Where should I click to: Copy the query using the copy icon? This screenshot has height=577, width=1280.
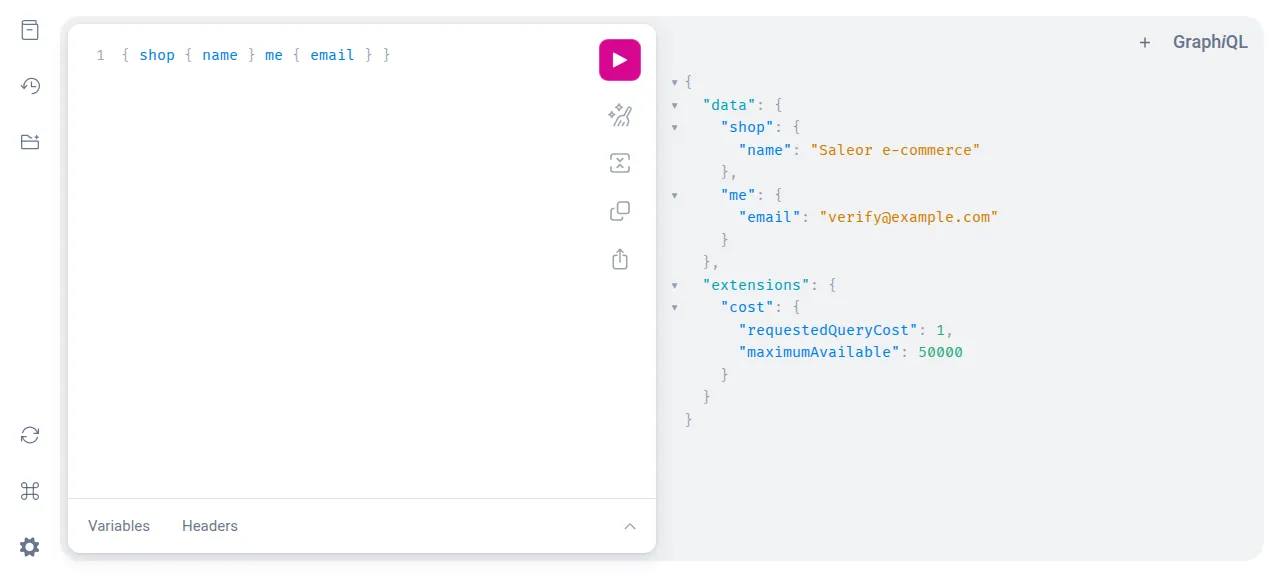tap(620, 211)
